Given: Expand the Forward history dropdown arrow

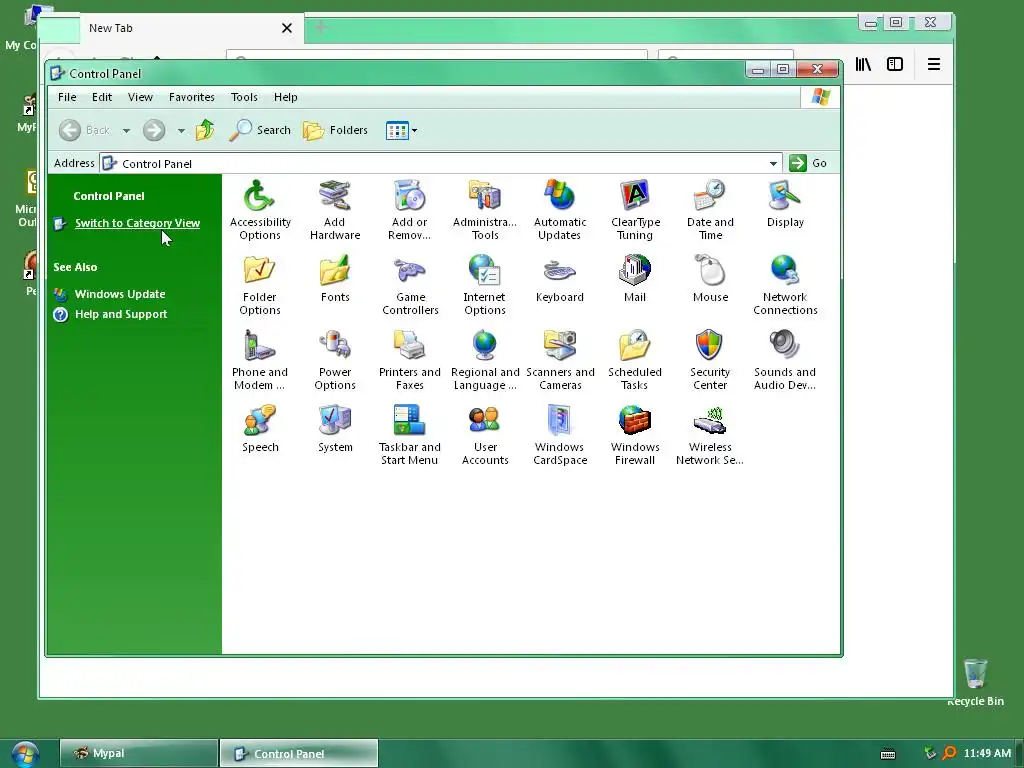Looking at the screenshot, I should click(181, 131).
